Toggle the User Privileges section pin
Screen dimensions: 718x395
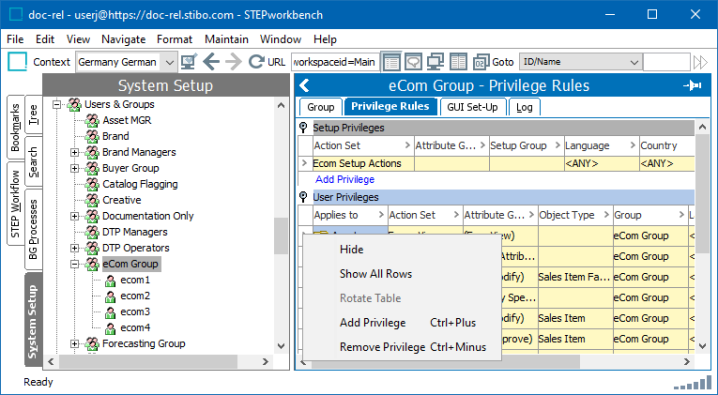point(303,197)
